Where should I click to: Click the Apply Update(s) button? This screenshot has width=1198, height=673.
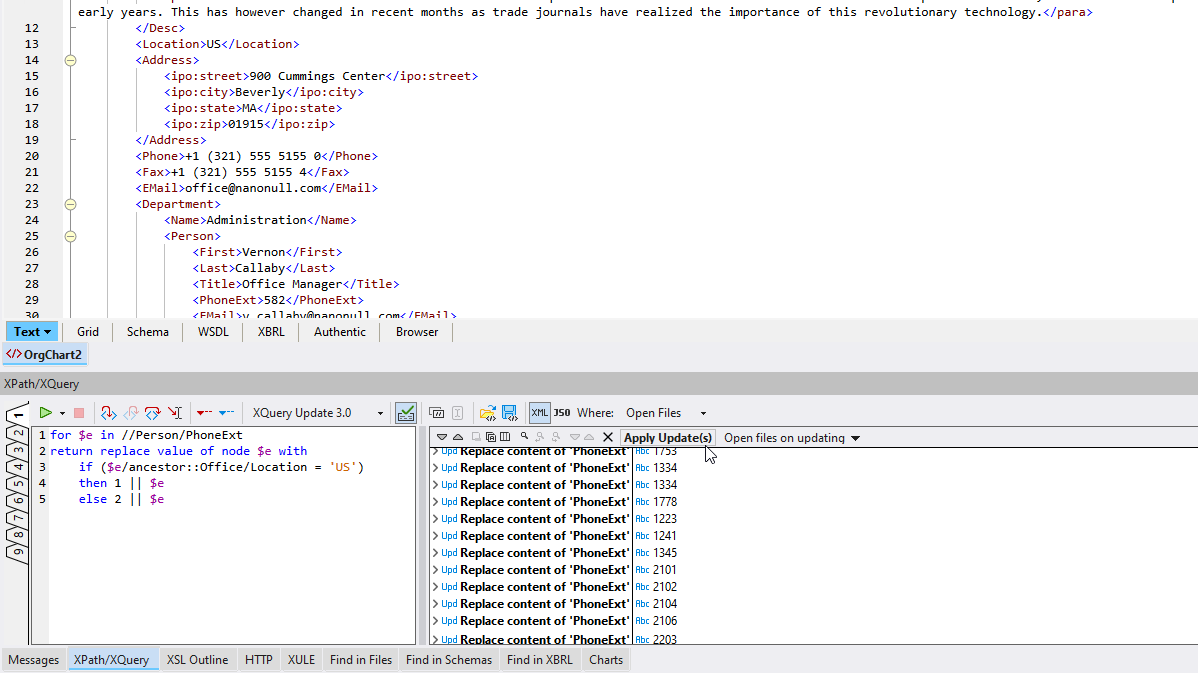667,437
